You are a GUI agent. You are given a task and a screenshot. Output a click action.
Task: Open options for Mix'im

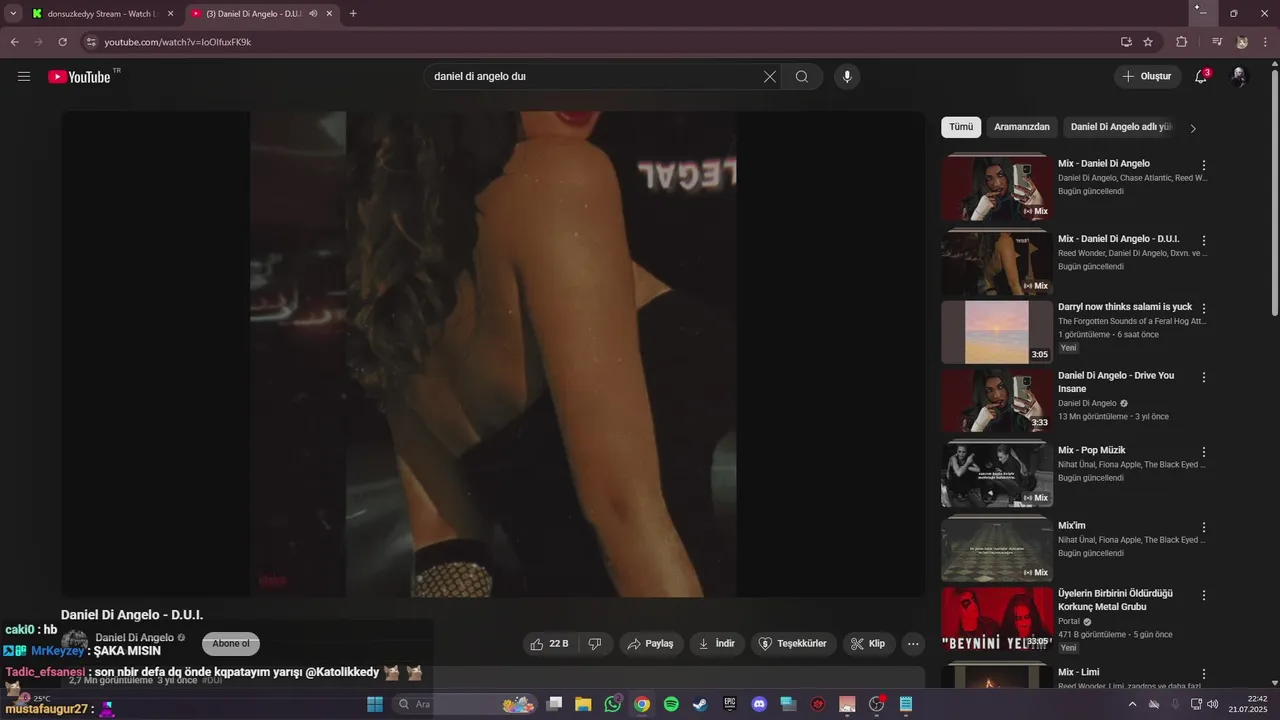(1204, 527)
